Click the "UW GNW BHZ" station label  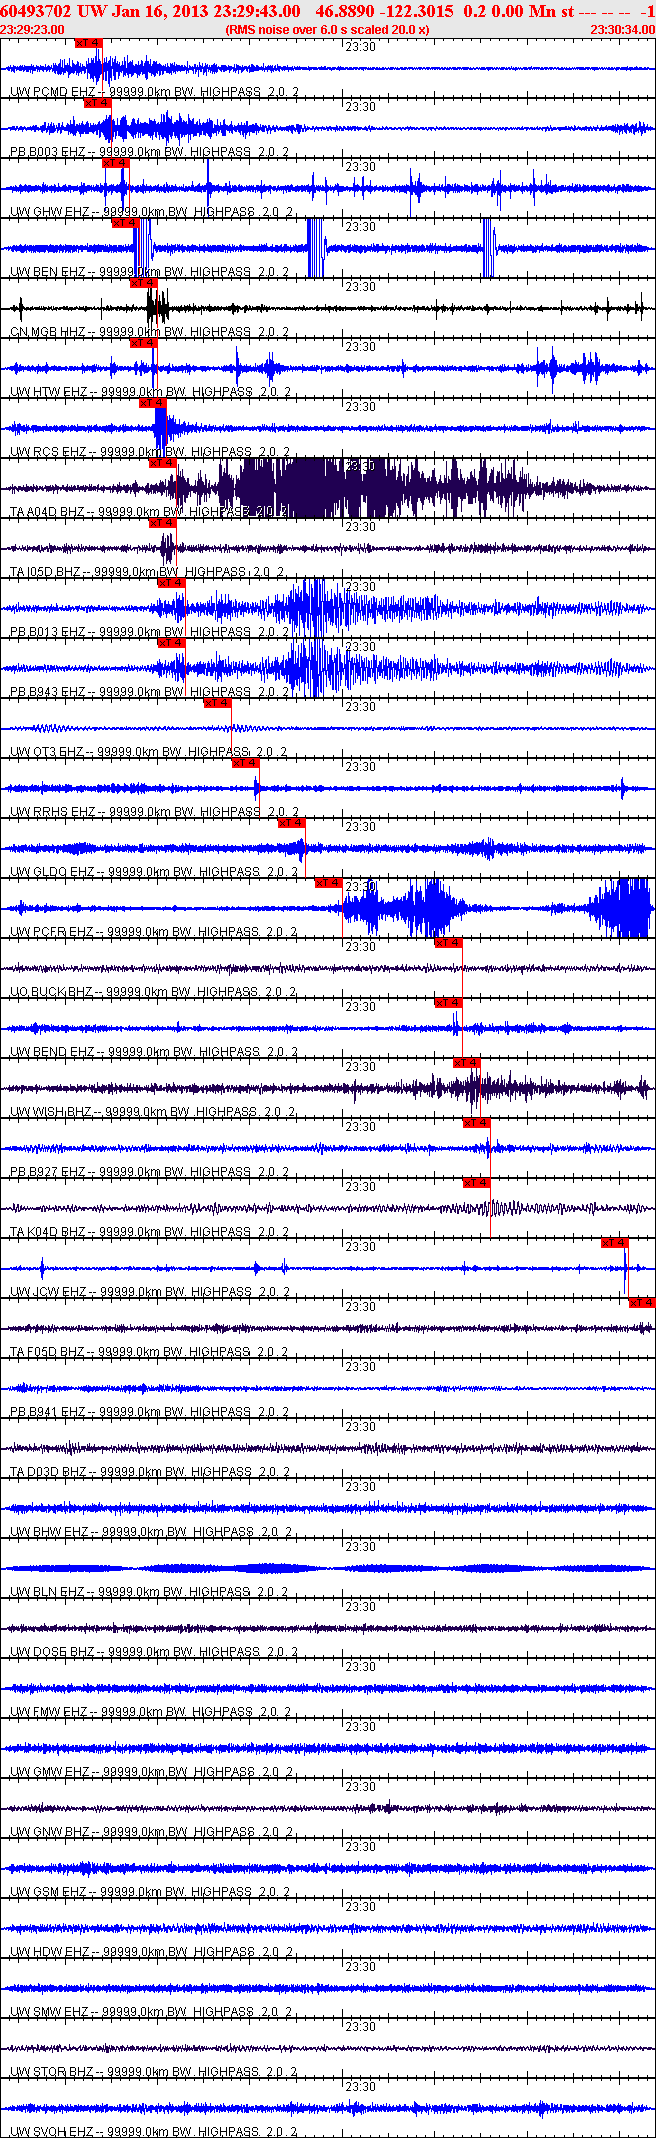tap(50, 1832)
